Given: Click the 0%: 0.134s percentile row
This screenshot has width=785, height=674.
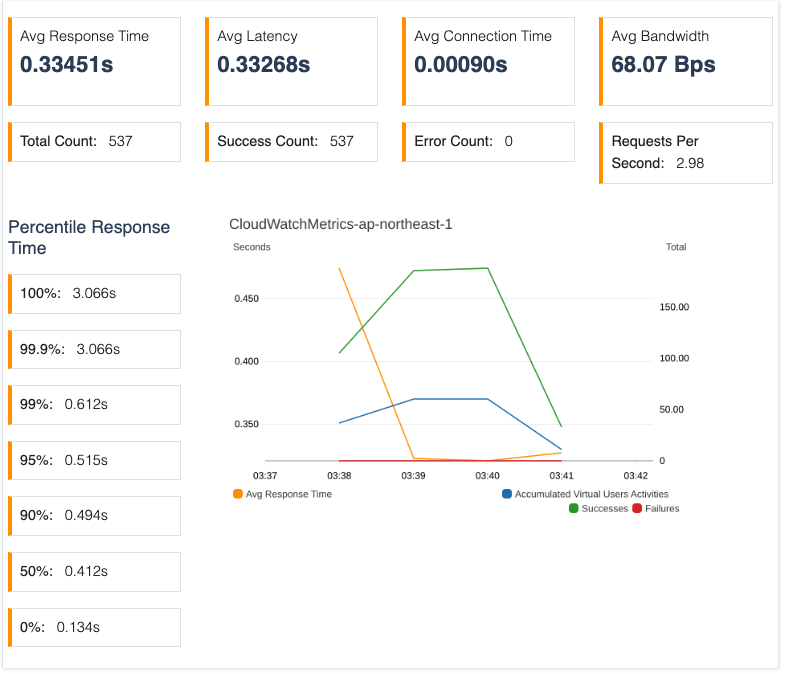Looking at the screenshot, I should tap(95, 627).
